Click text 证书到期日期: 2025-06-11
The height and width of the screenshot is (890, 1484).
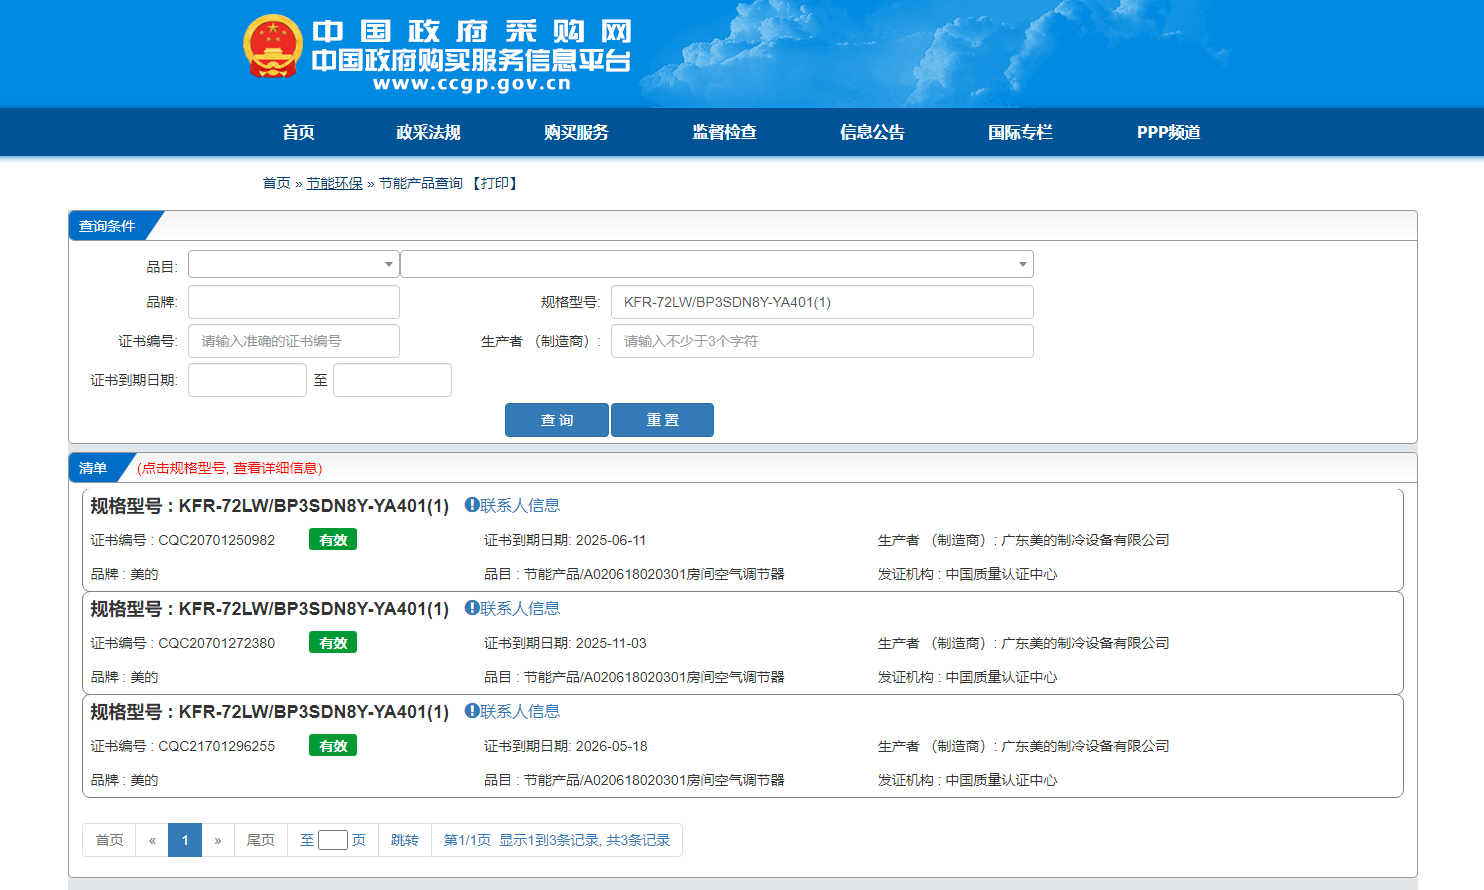(565, 540)
